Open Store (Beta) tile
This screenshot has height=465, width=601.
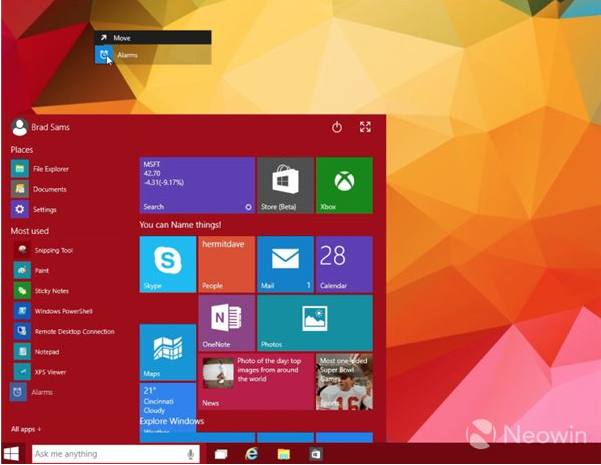click(x=285, y=185)
